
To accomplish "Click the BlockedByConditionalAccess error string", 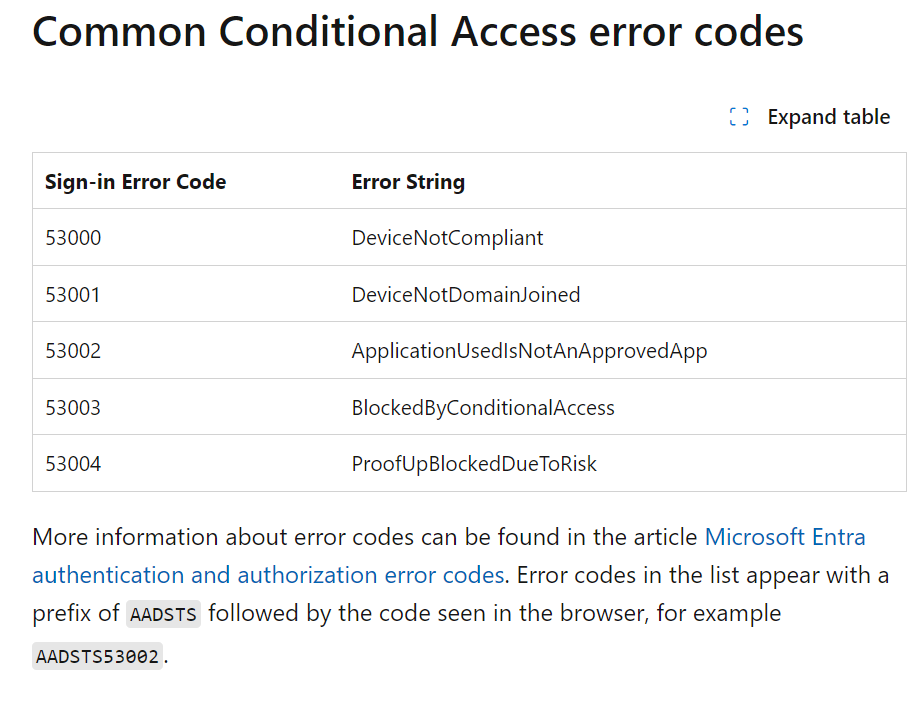I will [x=483, y=407].
